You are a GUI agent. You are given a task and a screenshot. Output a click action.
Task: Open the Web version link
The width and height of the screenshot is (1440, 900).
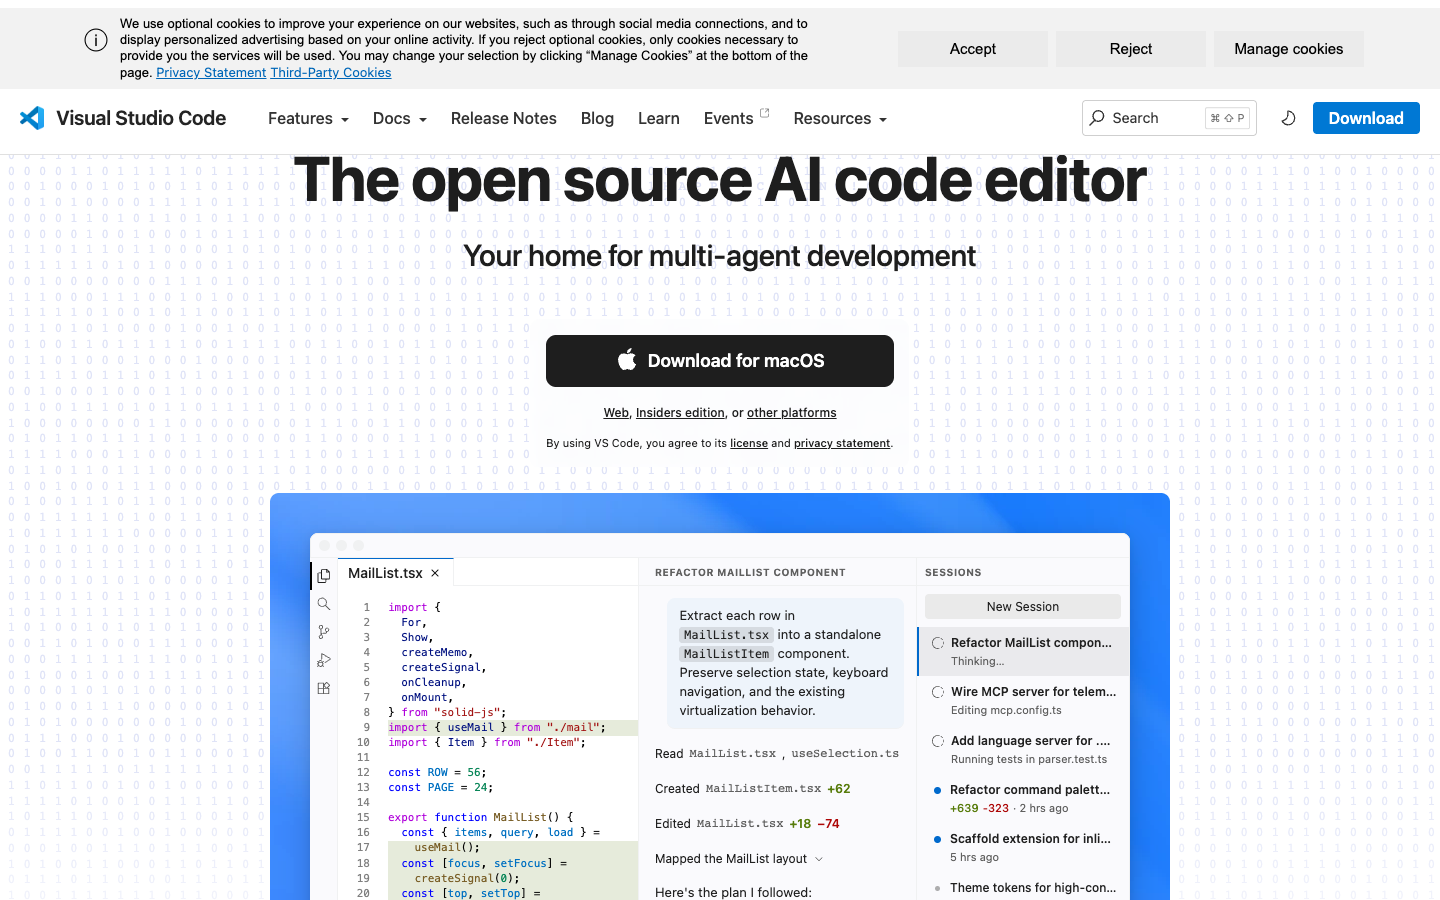[x=616, y=413]
